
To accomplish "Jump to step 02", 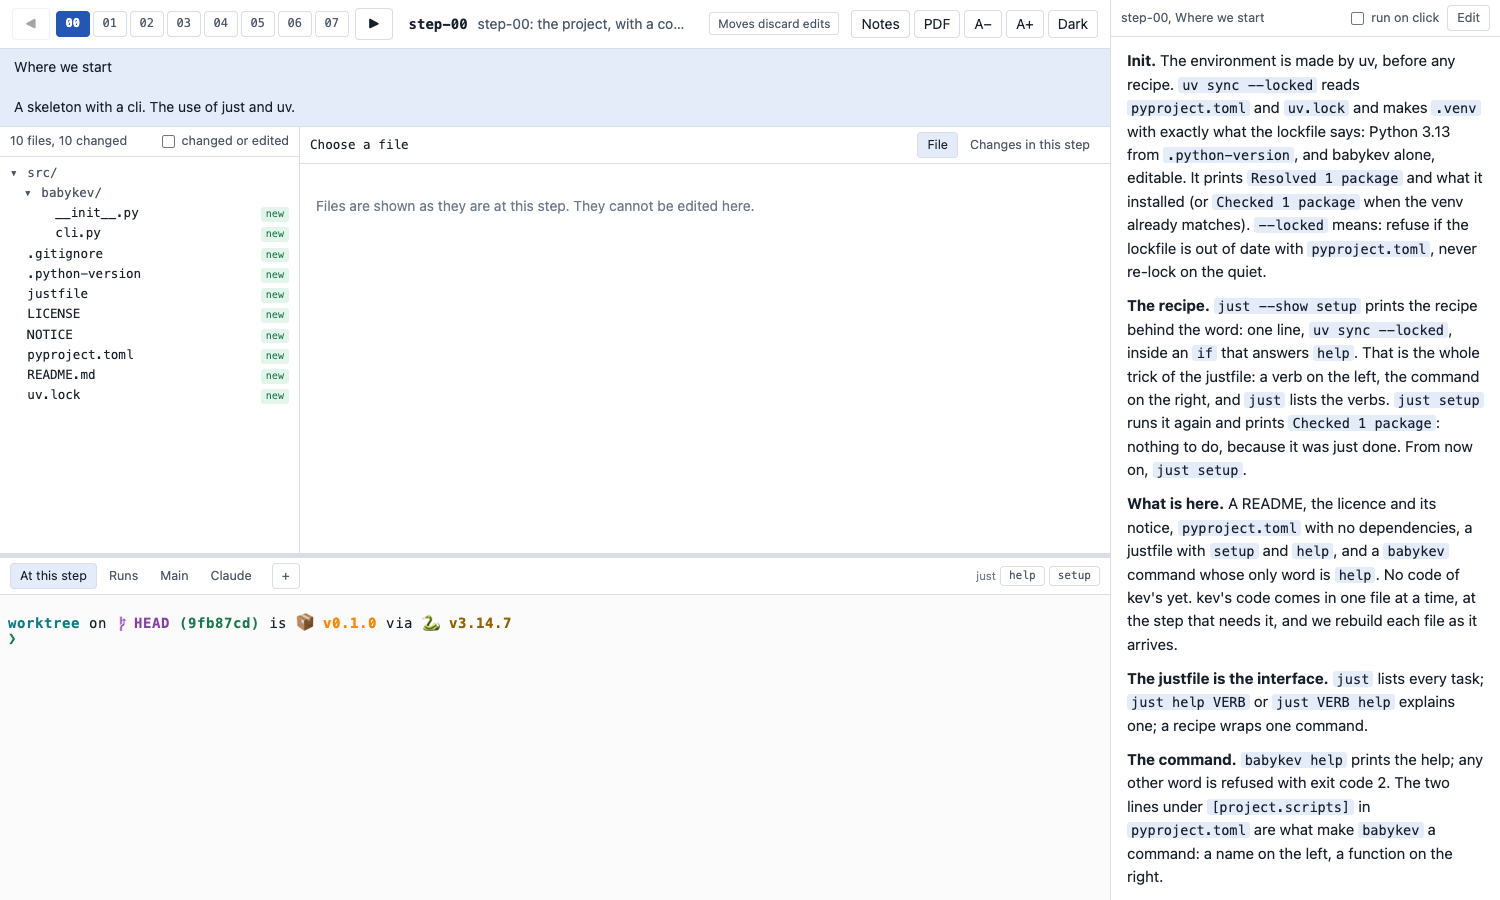I will point(147,23).
